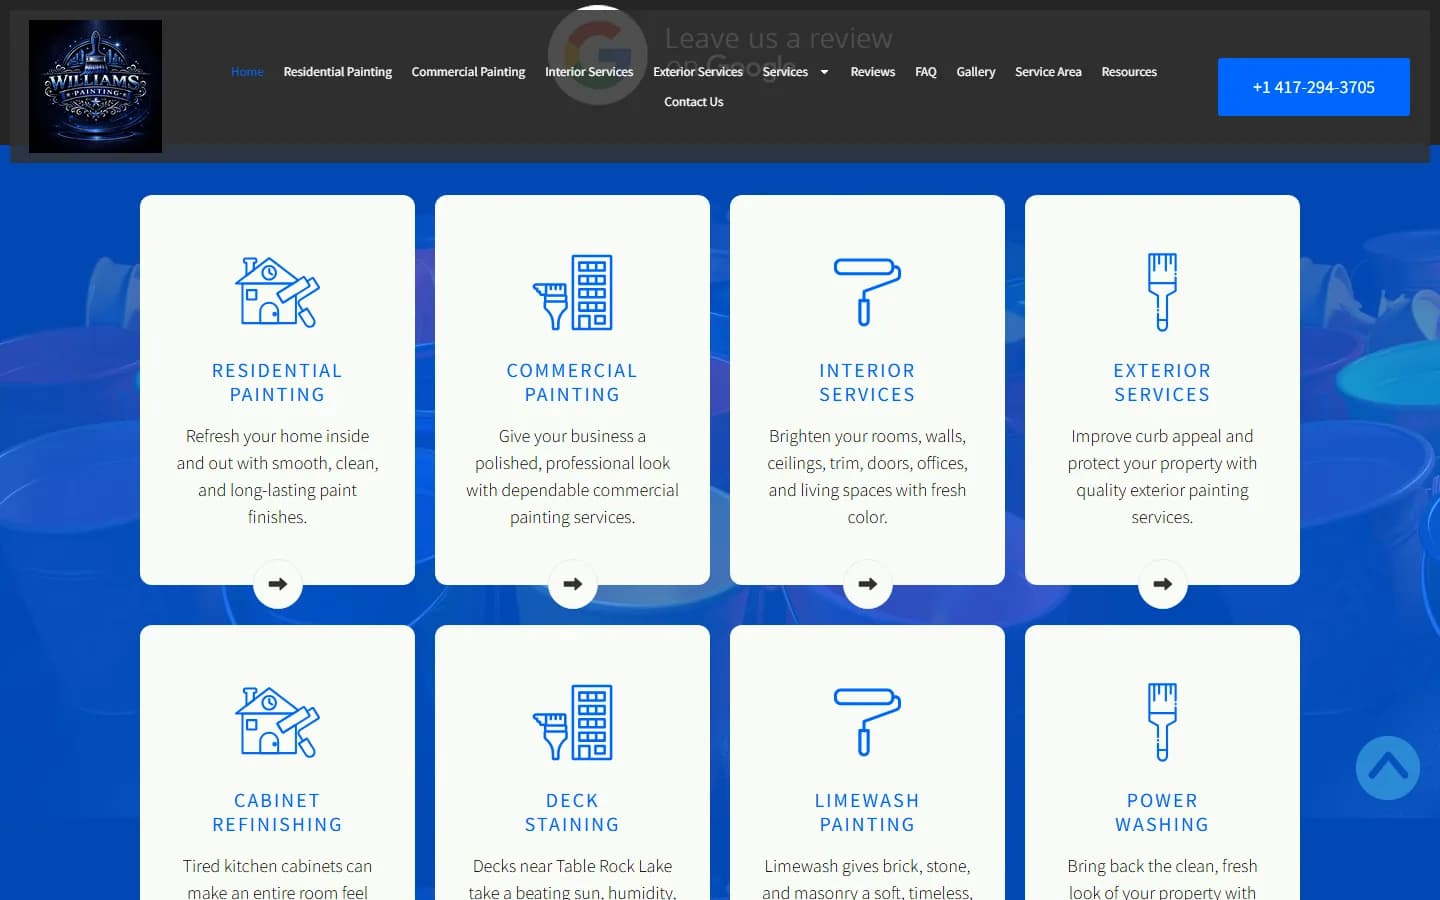Click arrow button under Interior Services card
Image resolution: width=1440 pixels, height=900 pixels.
[x=868, y=584]
